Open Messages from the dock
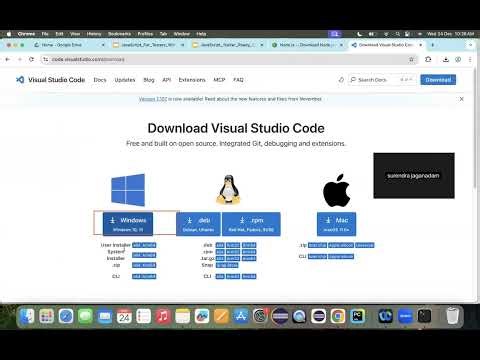The image size is (480, 360). (85, 316)
